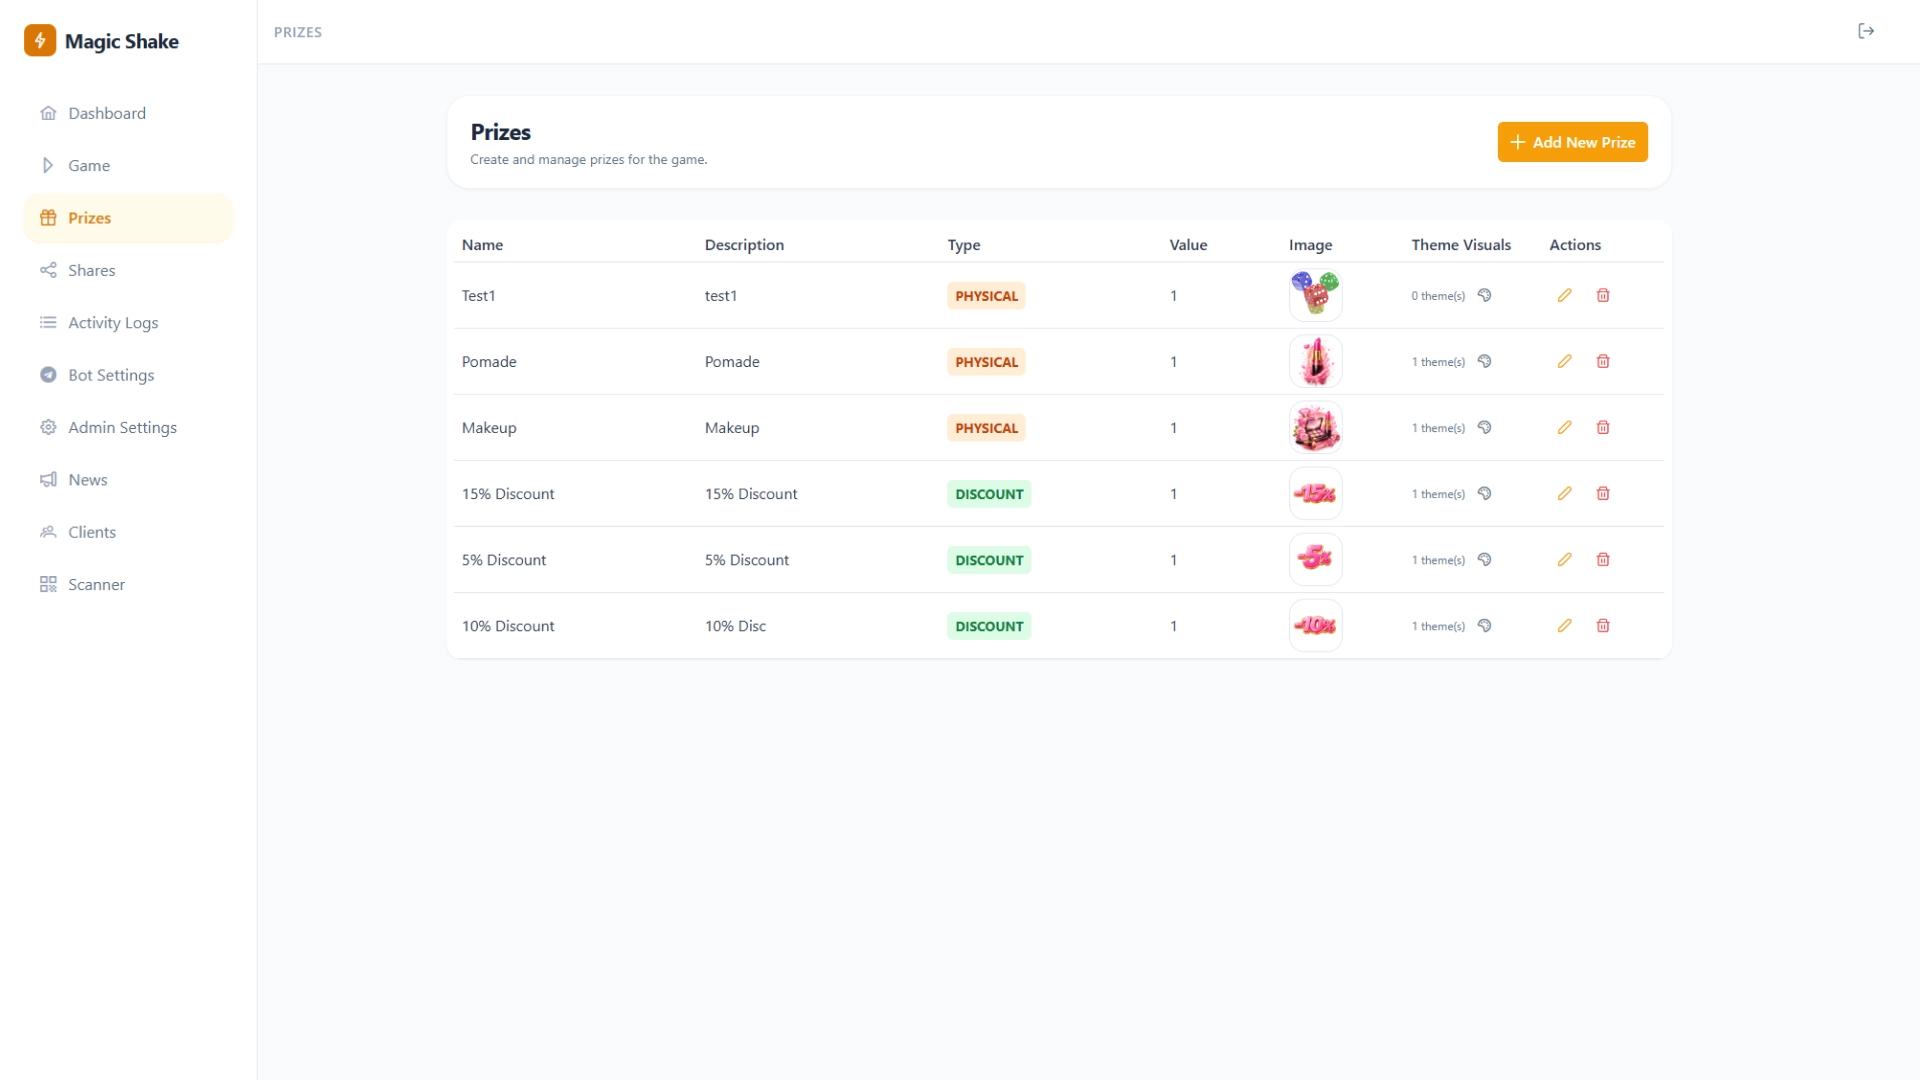1920x1080 pixels.
Task: Click the '0 theme(s)' count for Test1
Action: pos(1438,296)
